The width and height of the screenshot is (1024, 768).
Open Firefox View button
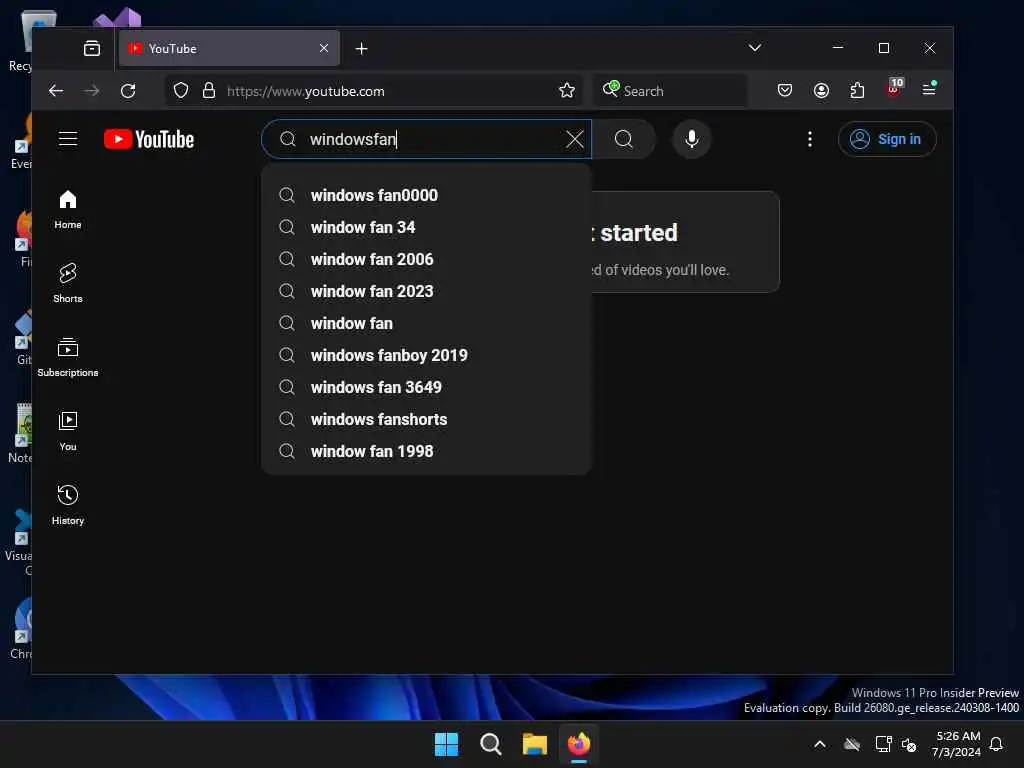coord(92,48)
